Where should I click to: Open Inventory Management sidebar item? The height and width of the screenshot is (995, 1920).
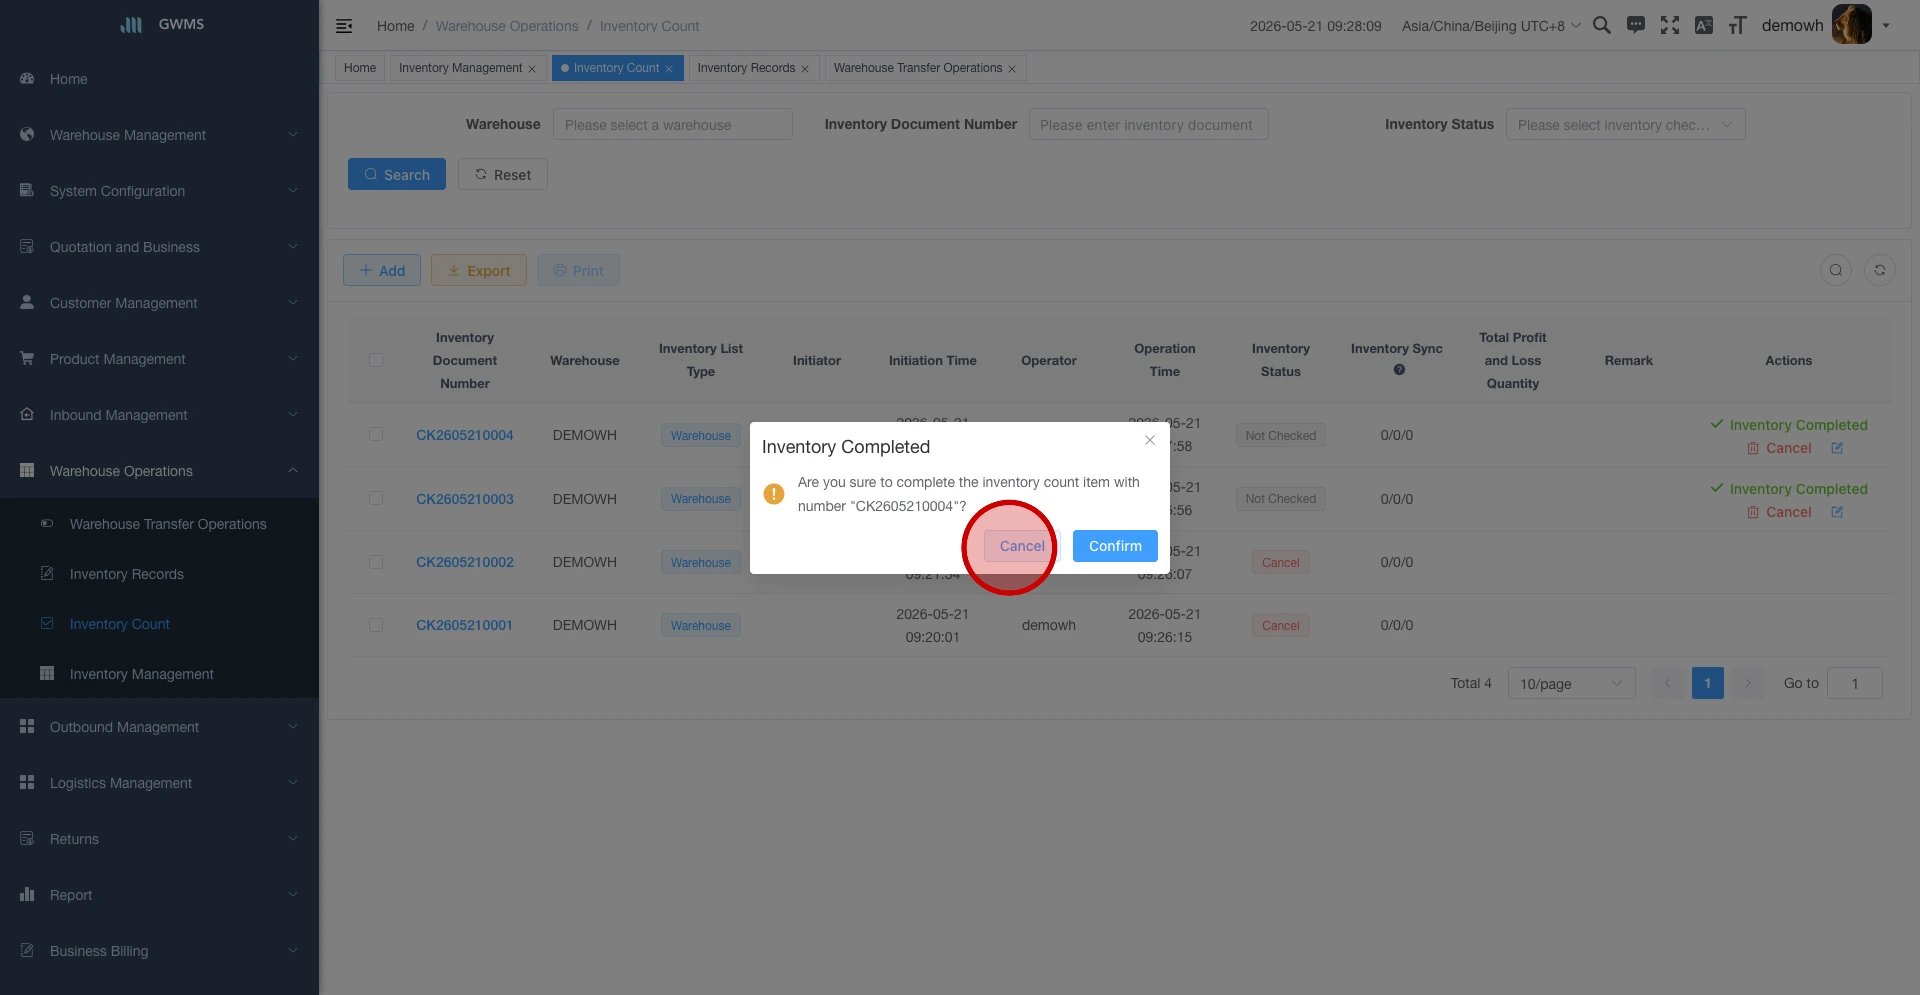click(160, 674)
